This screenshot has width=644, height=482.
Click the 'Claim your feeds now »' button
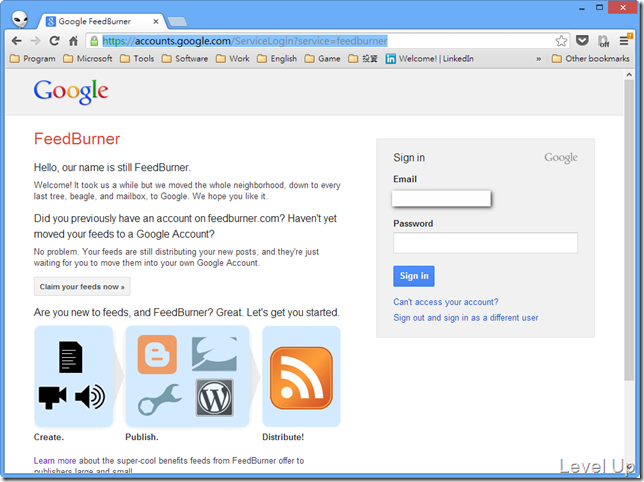click(x=82, y=287)
